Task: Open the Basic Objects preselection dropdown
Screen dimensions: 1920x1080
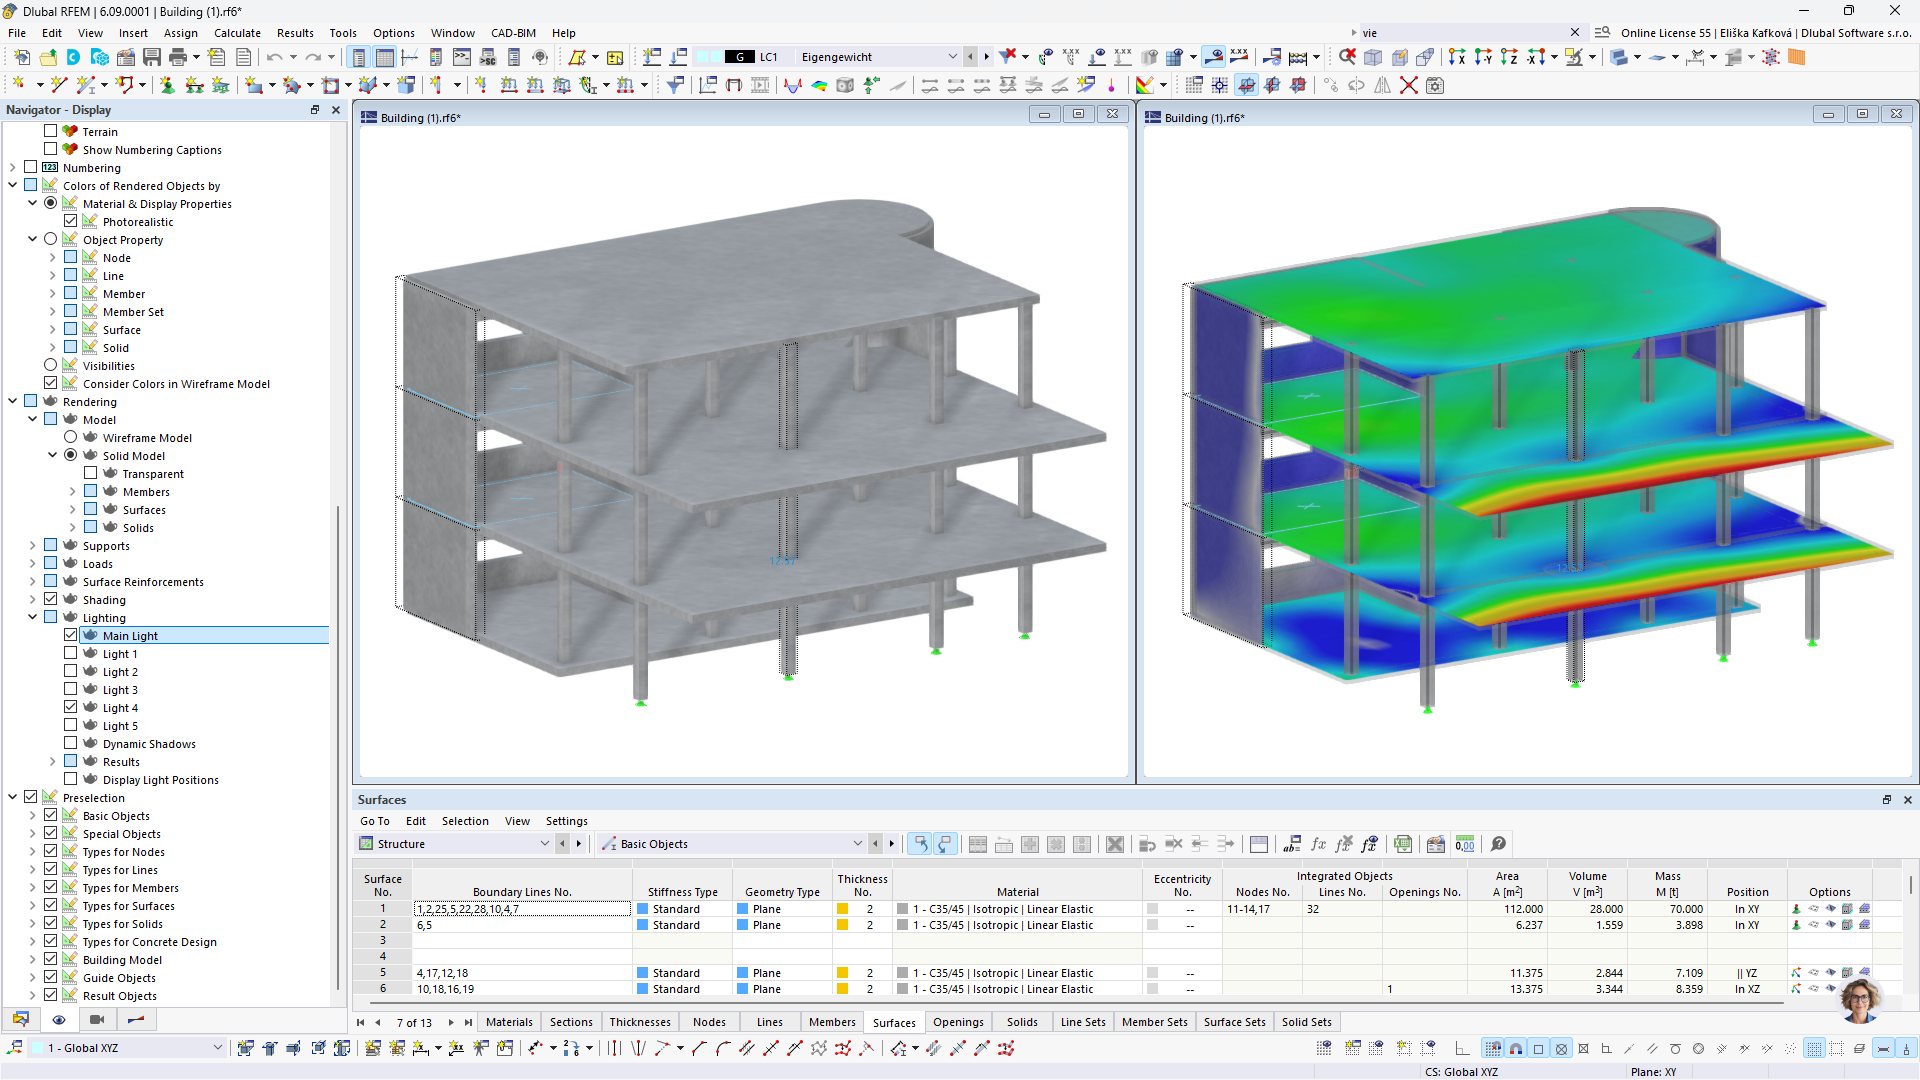Action: tap(856, 844)
